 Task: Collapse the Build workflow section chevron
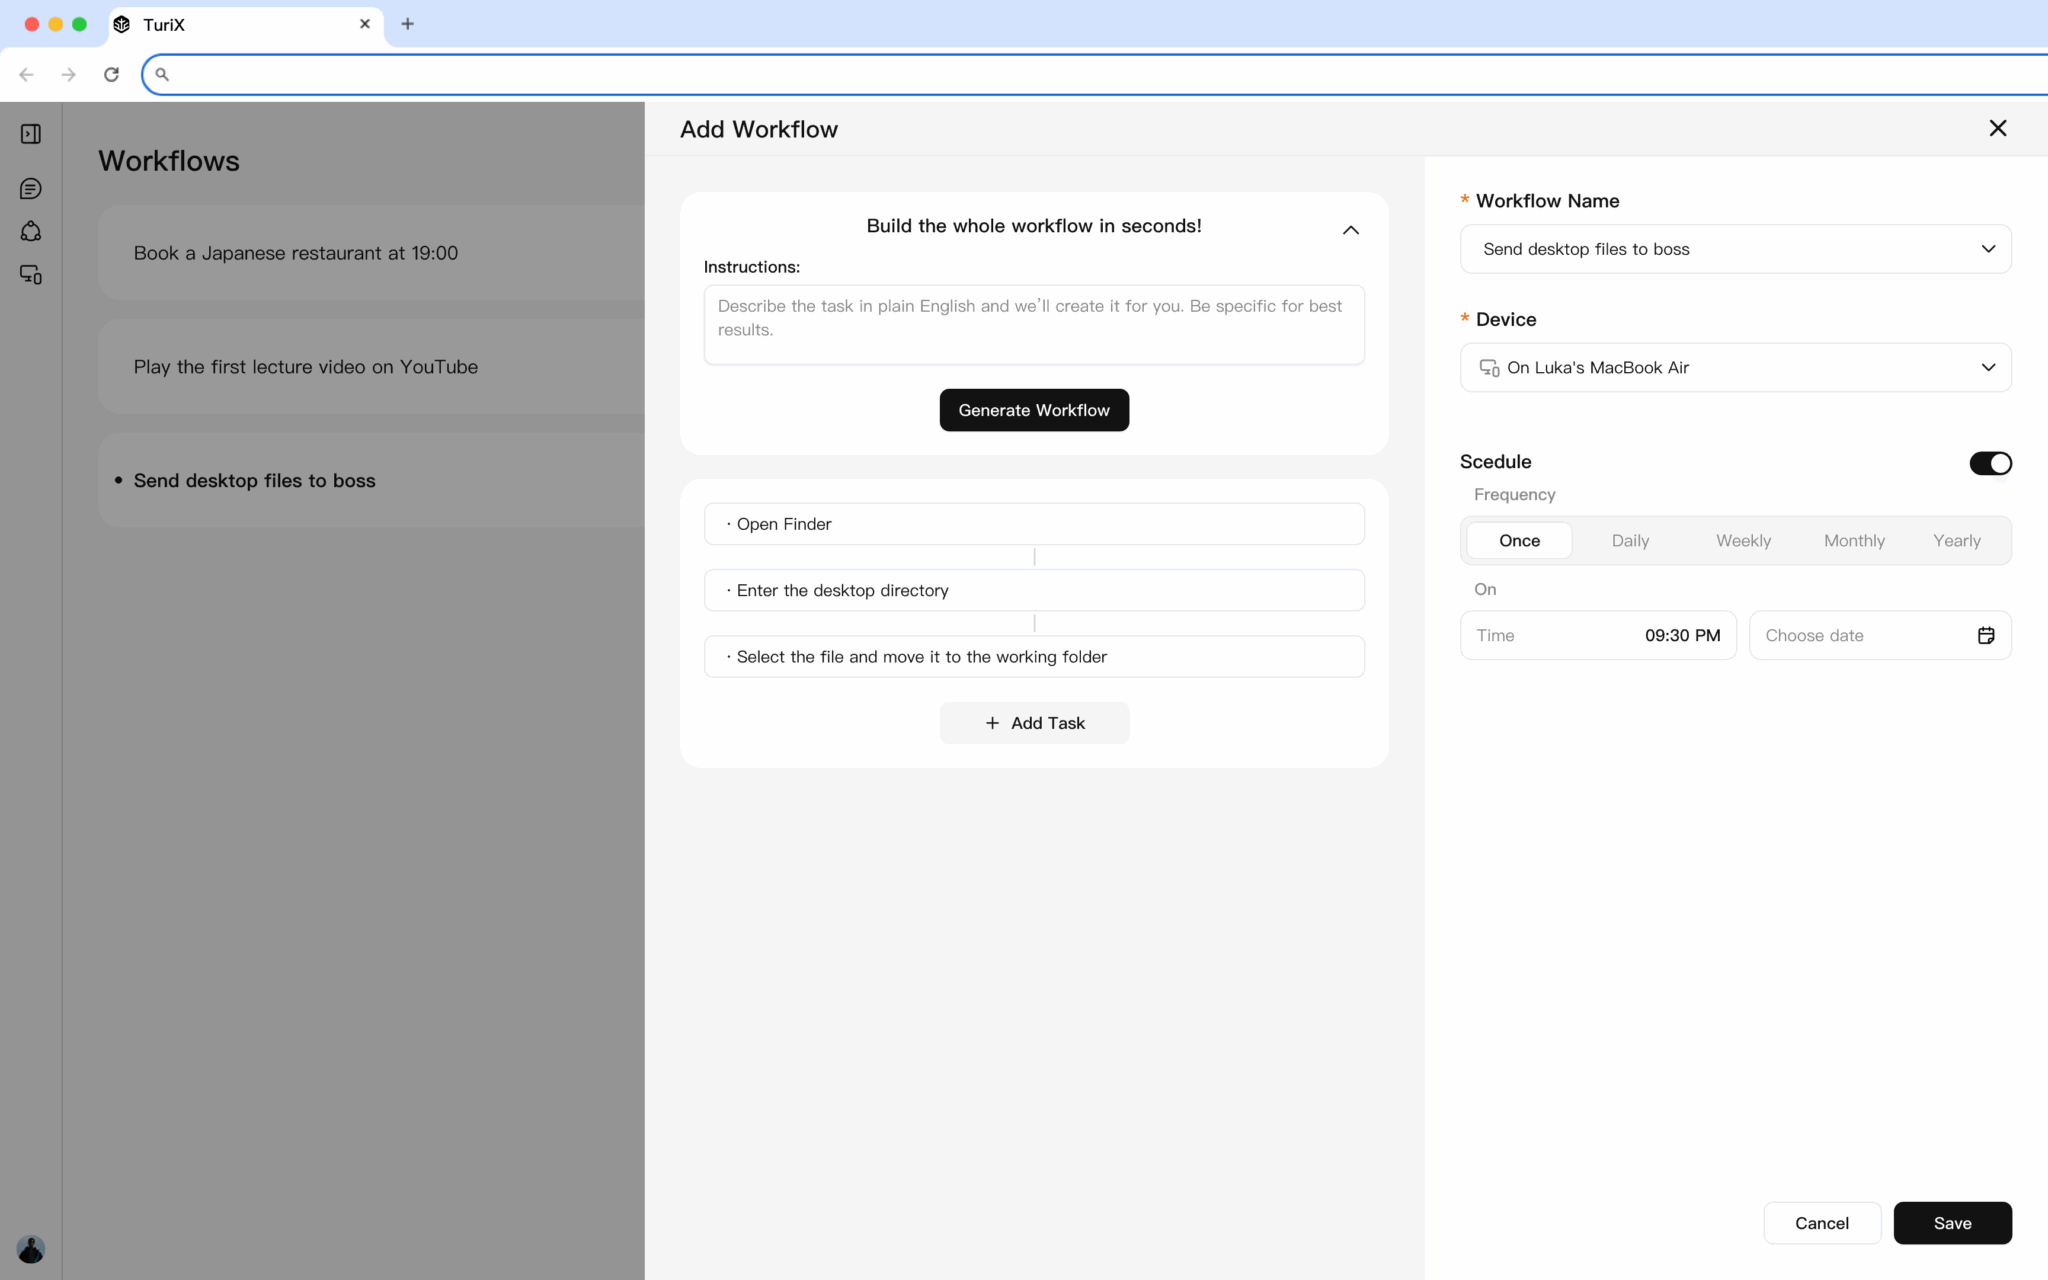click(1350, 230)
